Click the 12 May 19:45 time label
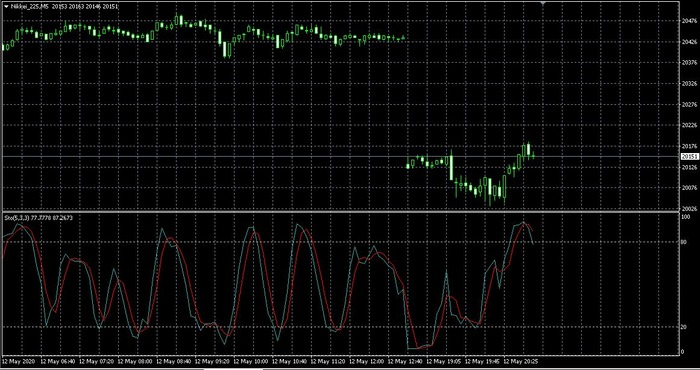The width and height of the screenshot is (700, 370). tap(482, 361)
